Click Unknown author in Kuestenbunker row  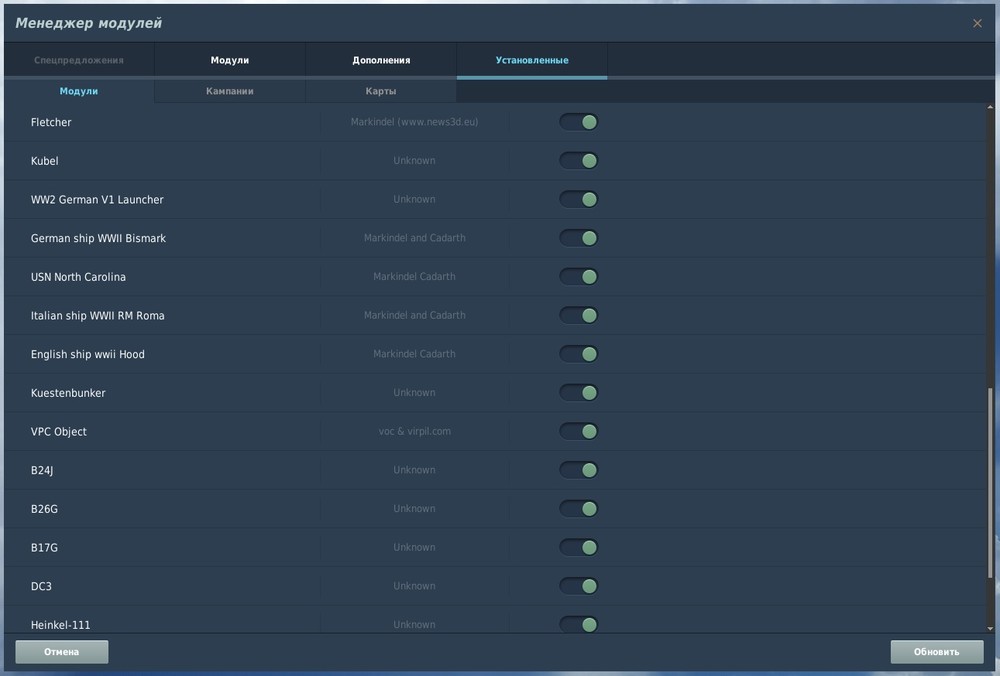[415, 393]
